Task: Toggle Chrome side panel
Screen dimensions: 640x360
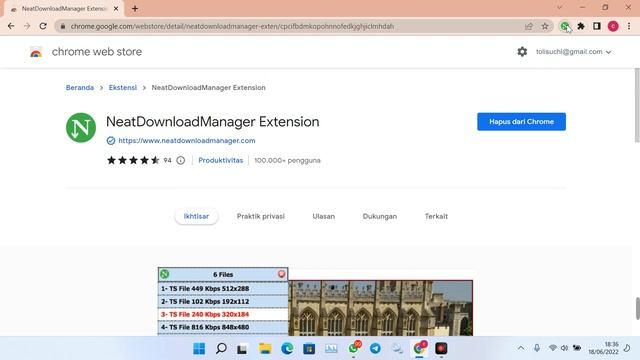Action: point(597,26)
